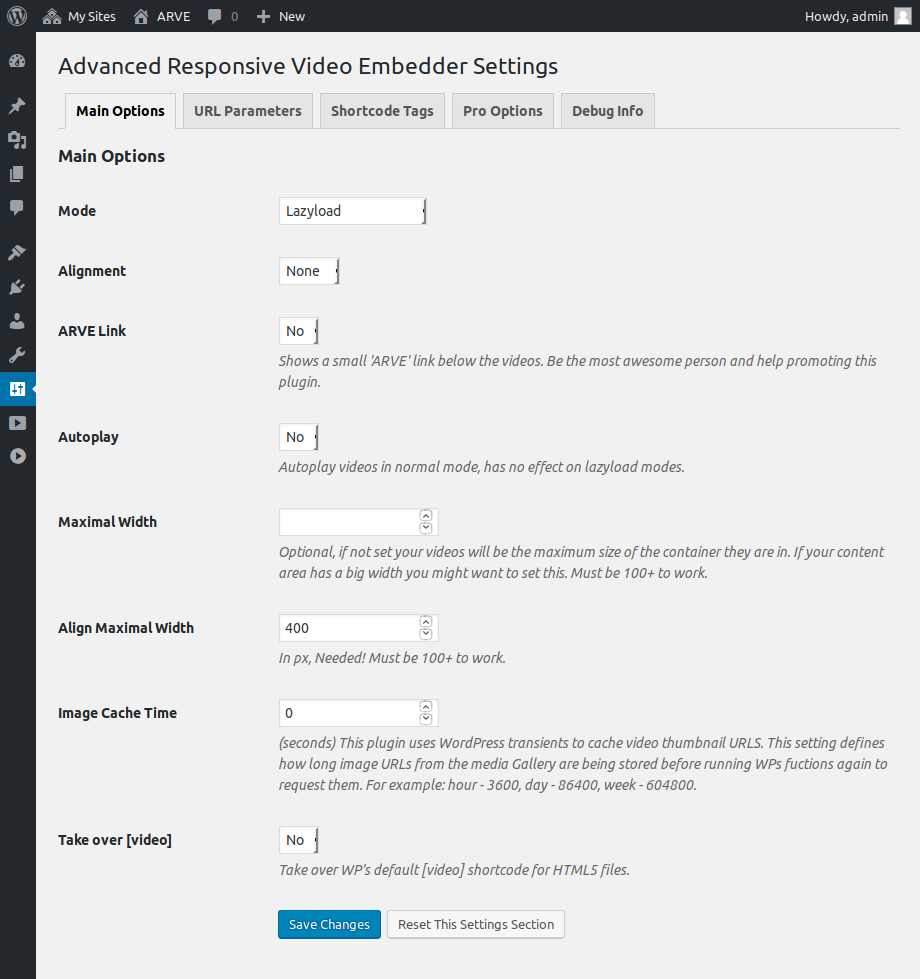Click Reset This Settings Section button
The width and height of the screenshot is (920, 979).
(475, 925)
